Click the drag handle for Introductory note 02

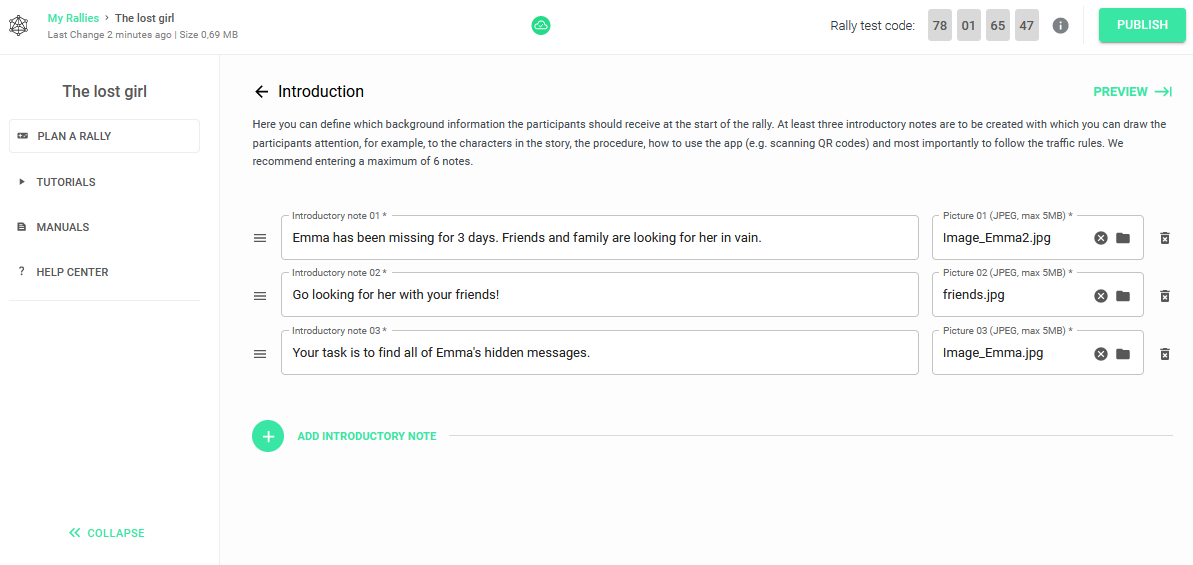259,296
